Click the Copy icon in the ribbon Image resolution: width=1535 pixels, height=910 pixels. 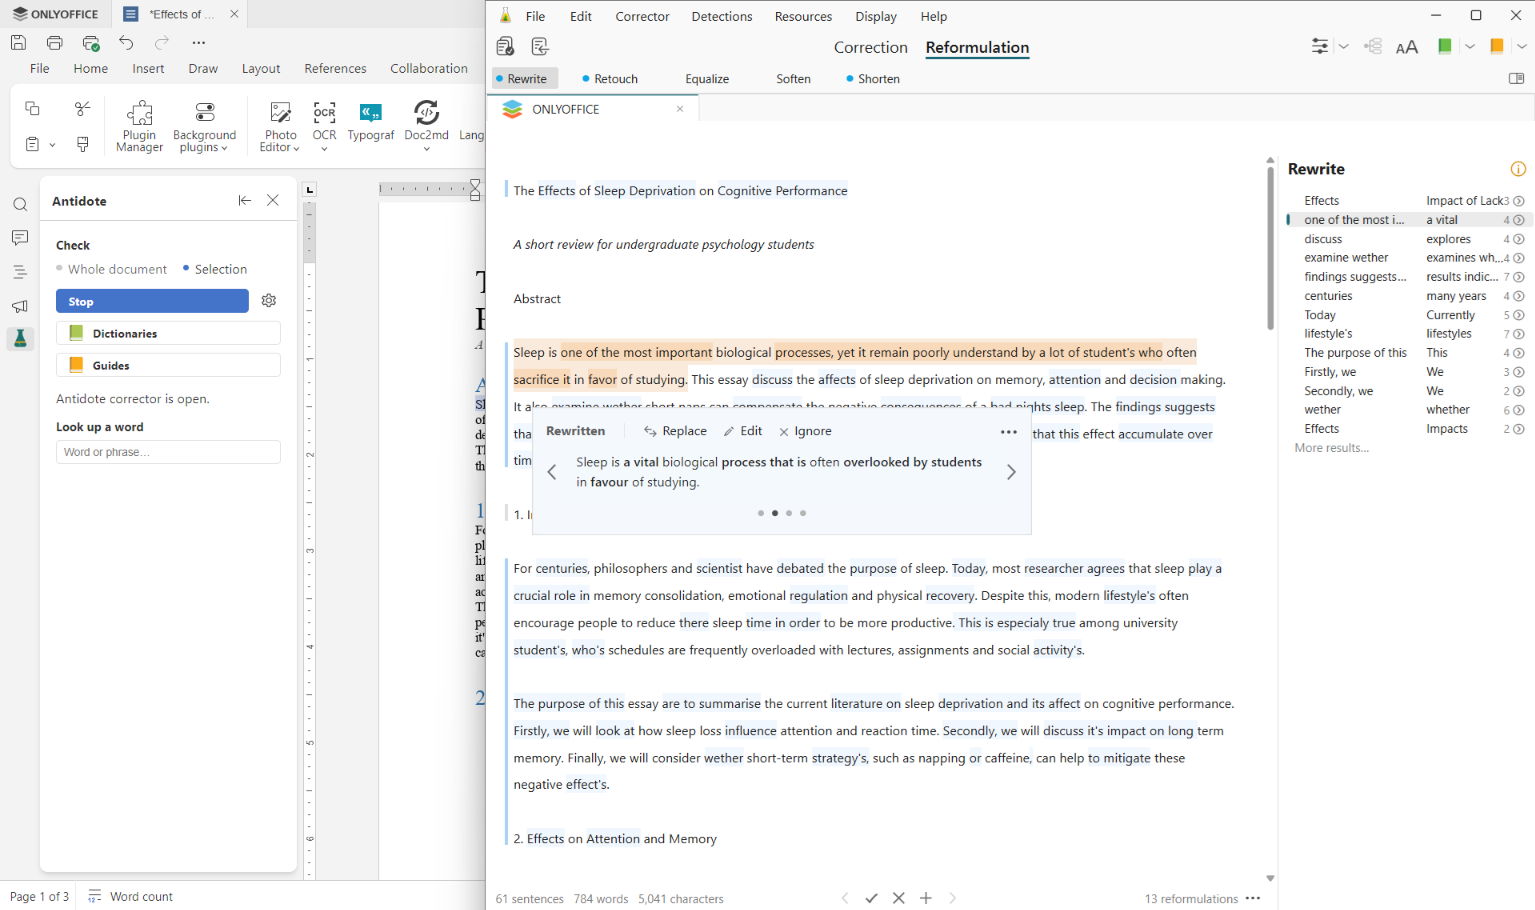32,108
